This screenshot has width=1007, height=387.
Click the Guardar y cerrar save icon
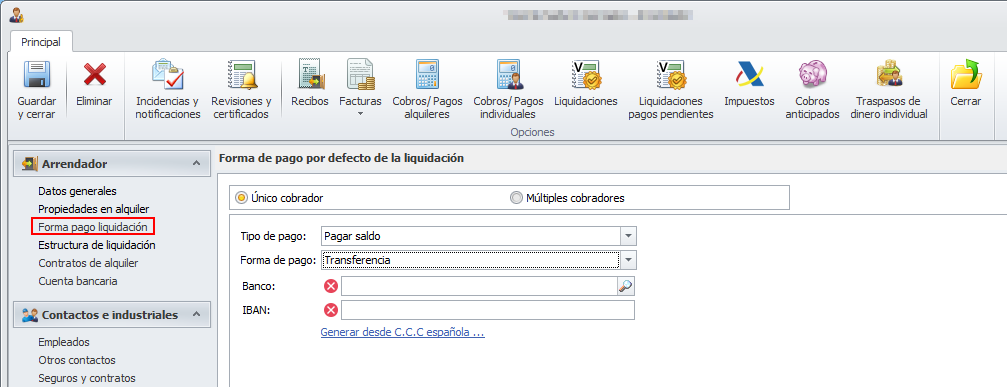pyautogui.click(x=37, y=74)
